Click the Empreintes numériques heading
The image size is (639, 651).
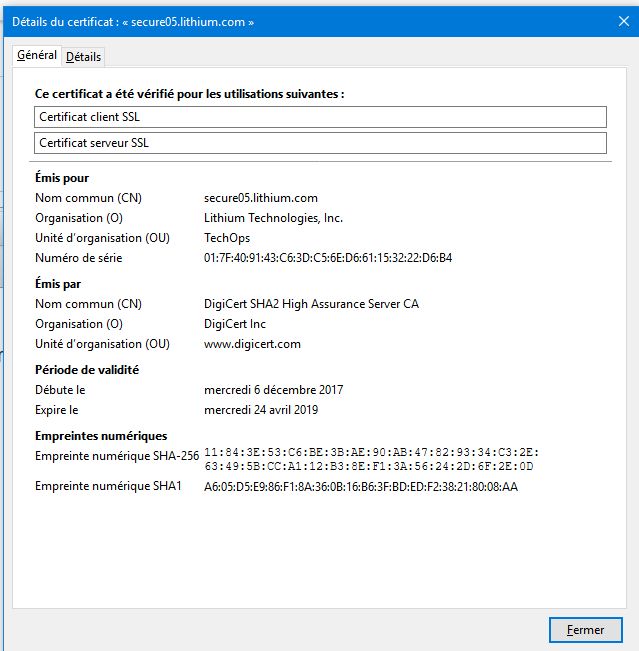101,436
